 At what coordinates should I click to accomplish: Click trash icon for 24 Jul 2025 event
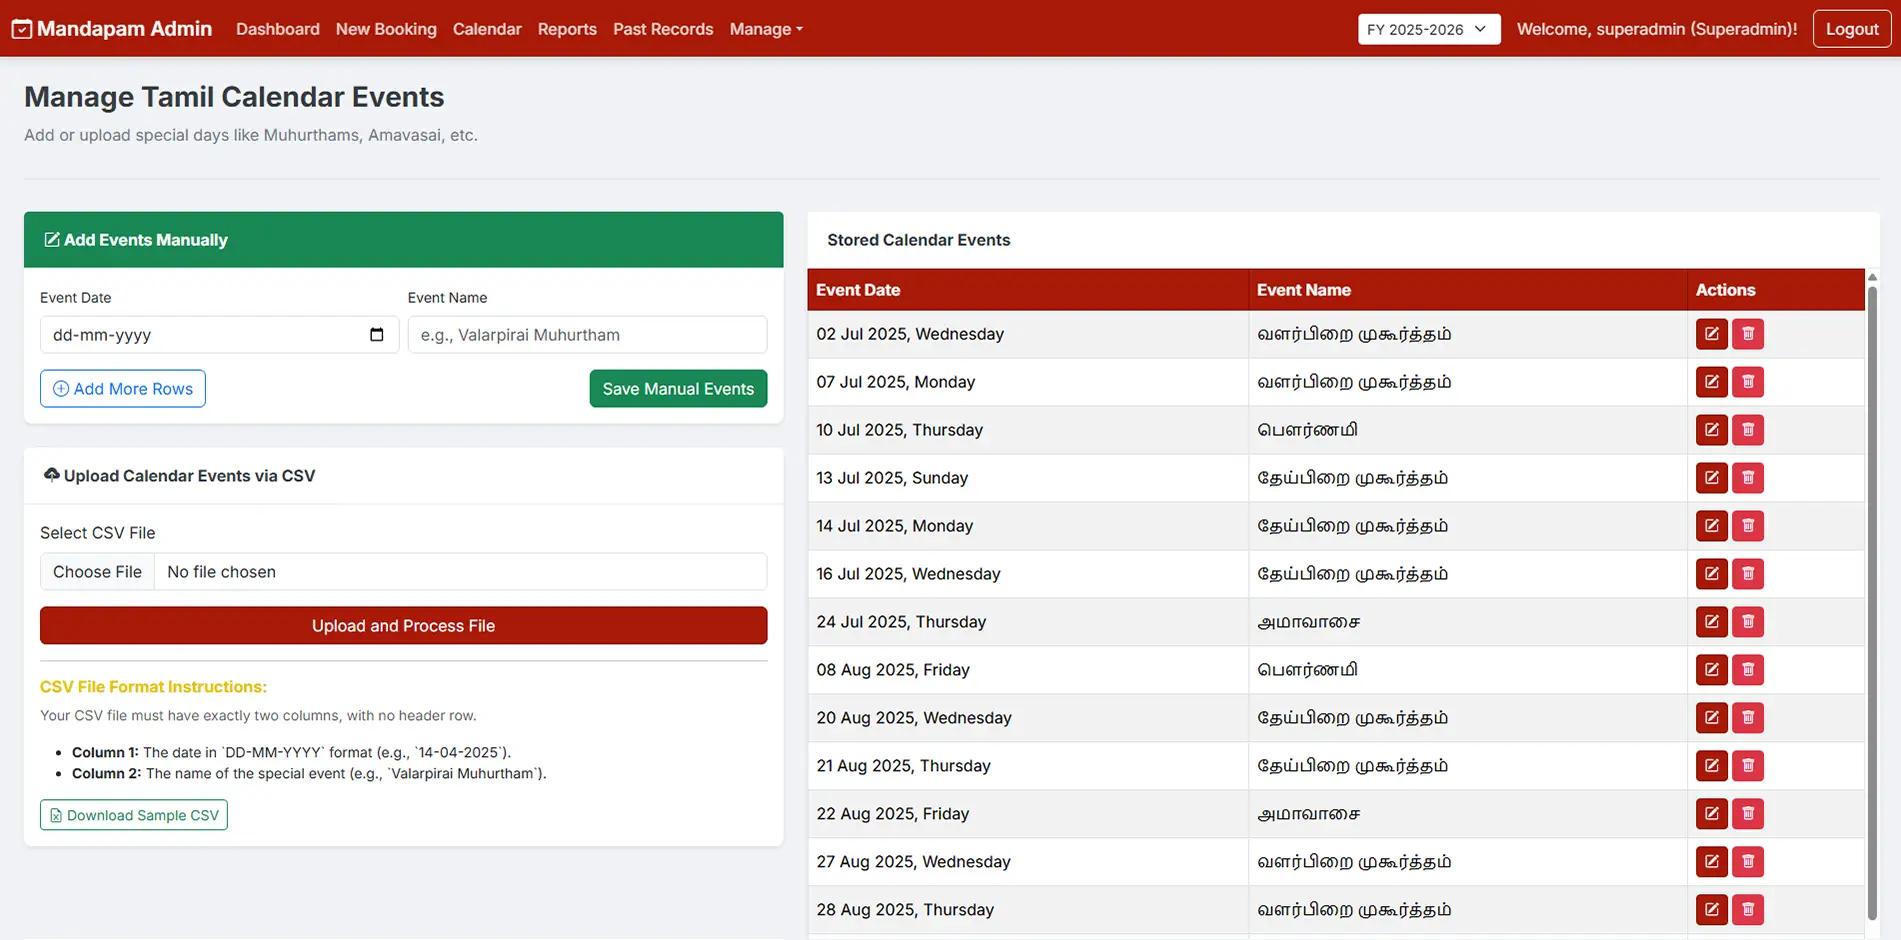(1747, 622)
